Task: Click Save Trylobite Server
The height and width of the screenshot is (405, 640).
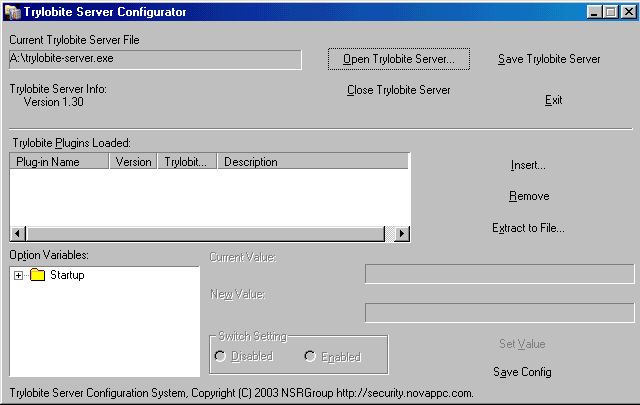Action: pos(549,59)
